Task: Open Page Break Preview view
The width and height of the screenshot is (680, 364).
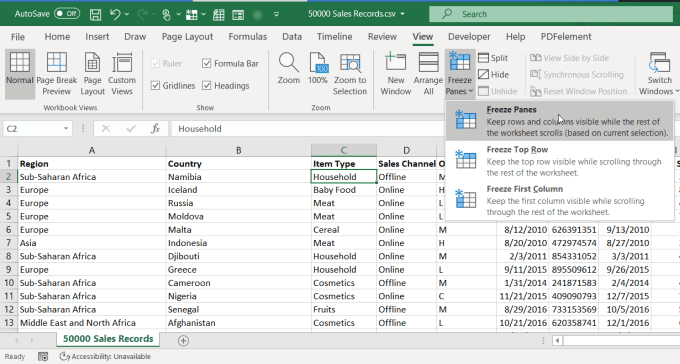Action: coord(56,73)
